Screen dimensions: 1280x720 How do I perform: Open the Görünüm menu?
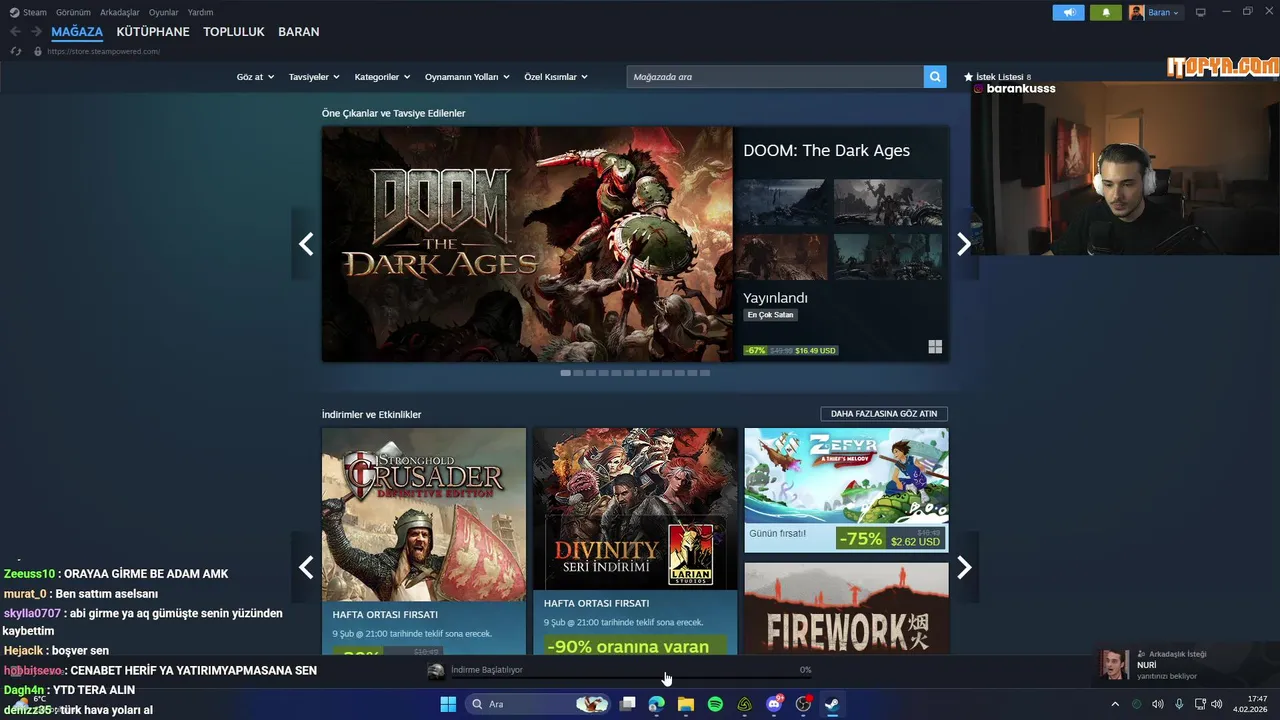coord(73,12)
